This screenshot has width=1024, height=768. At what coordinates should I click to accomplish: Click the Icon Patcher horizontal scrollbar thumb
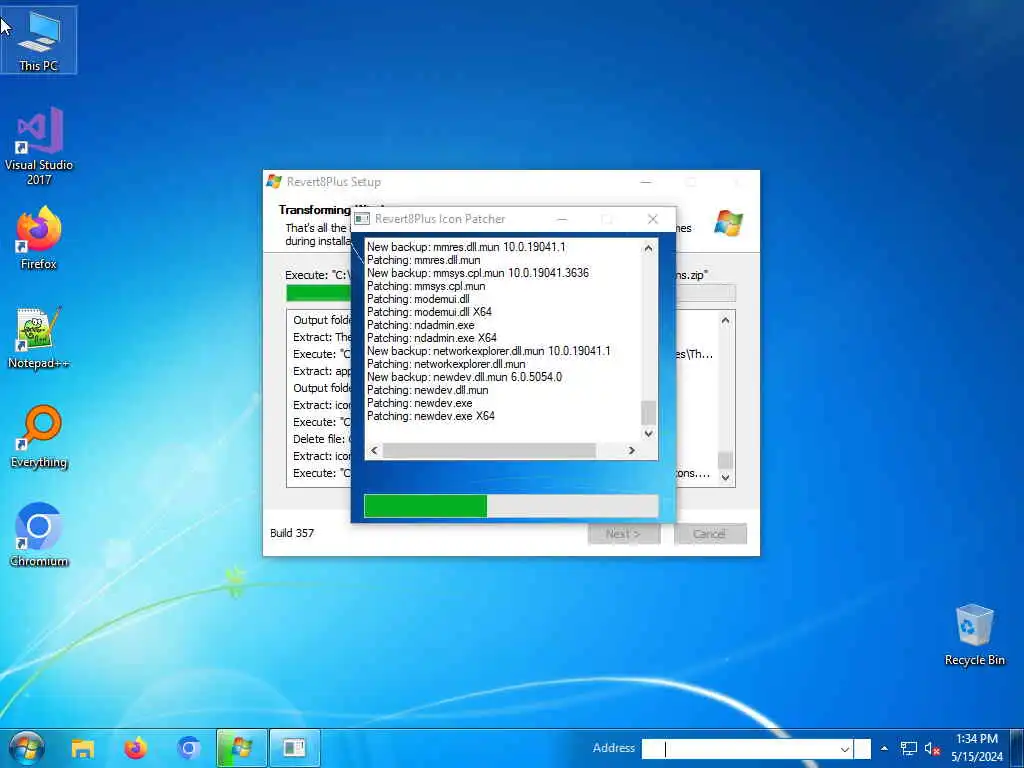489,450
